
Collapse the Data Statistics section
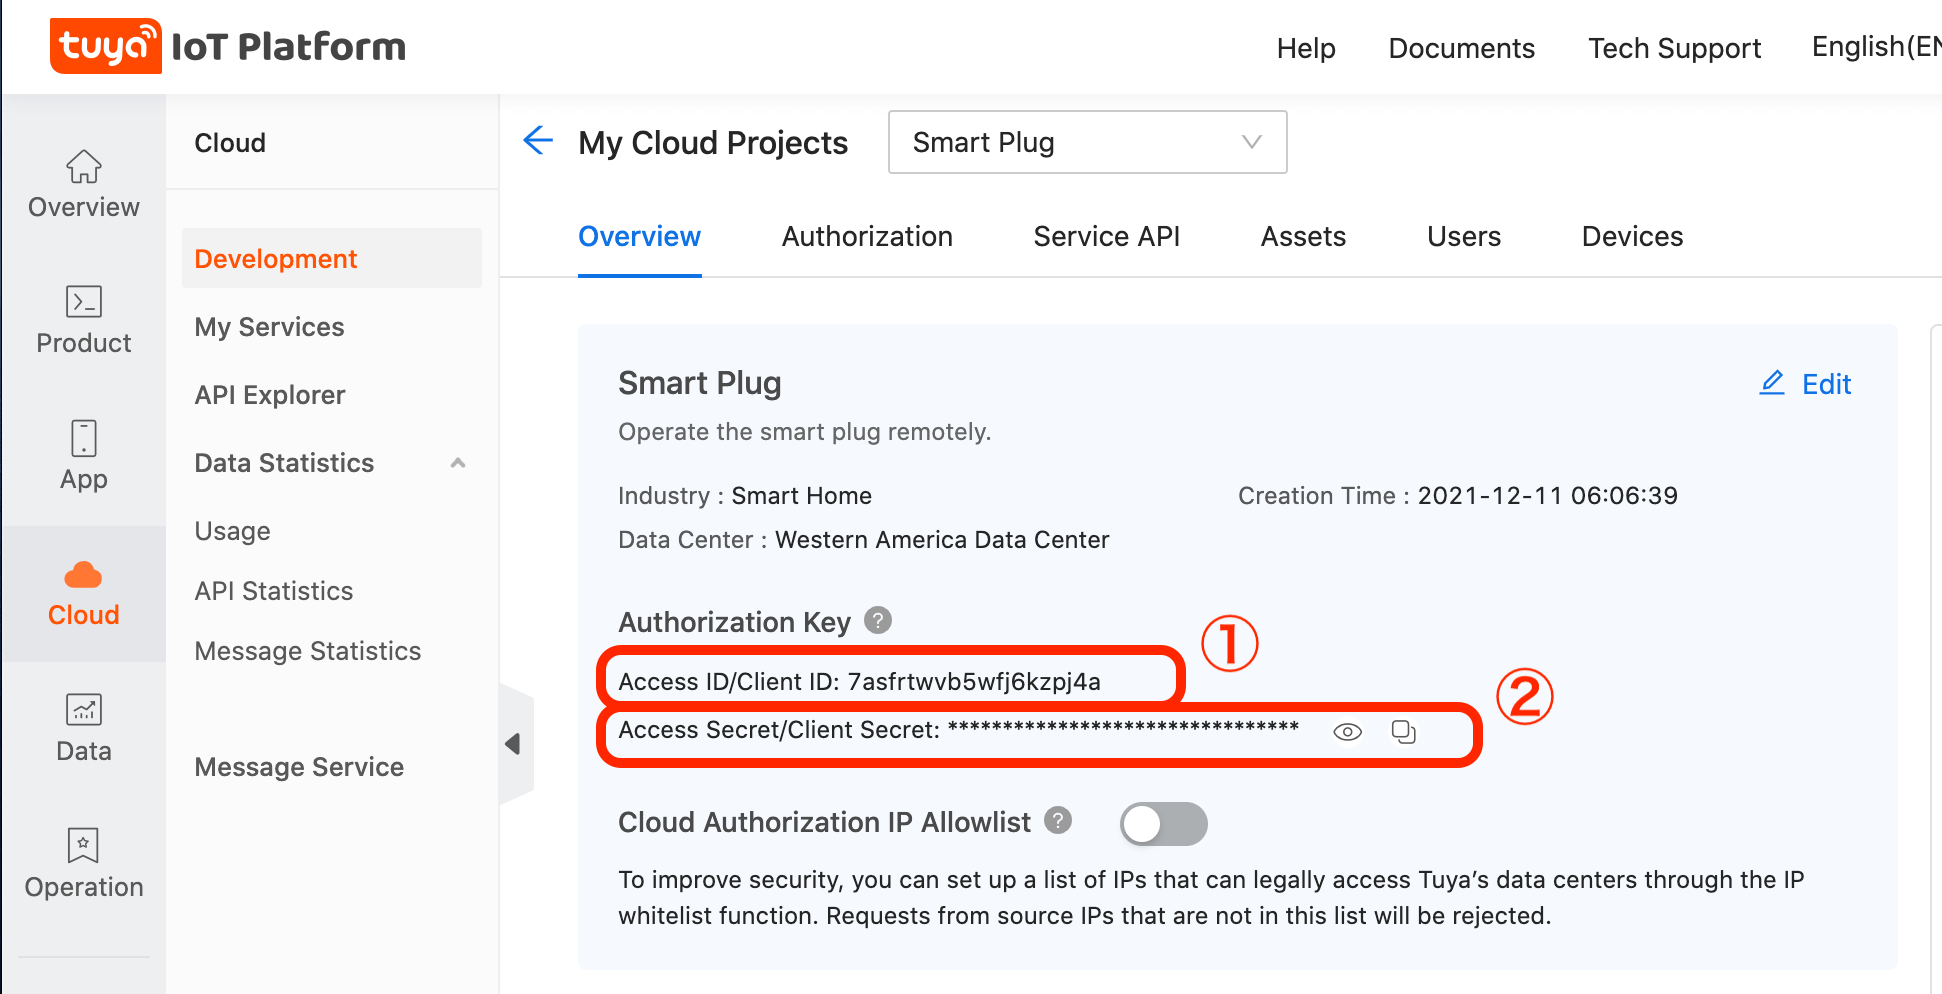[x=458, y=463]
